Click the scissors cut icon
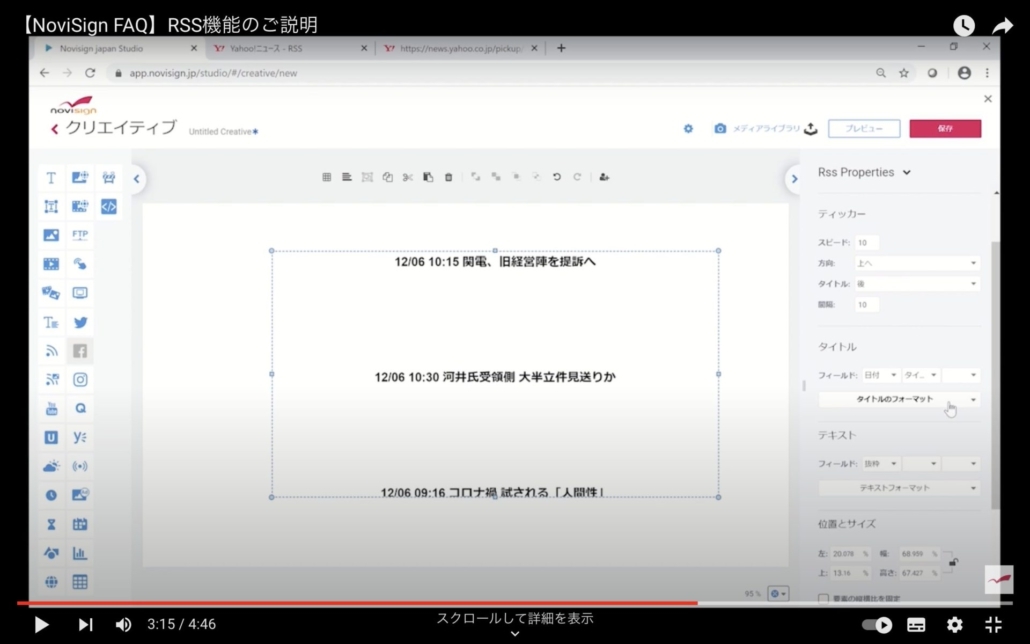The height and width of the screenshot is (644, 1030). pos(408,177)
